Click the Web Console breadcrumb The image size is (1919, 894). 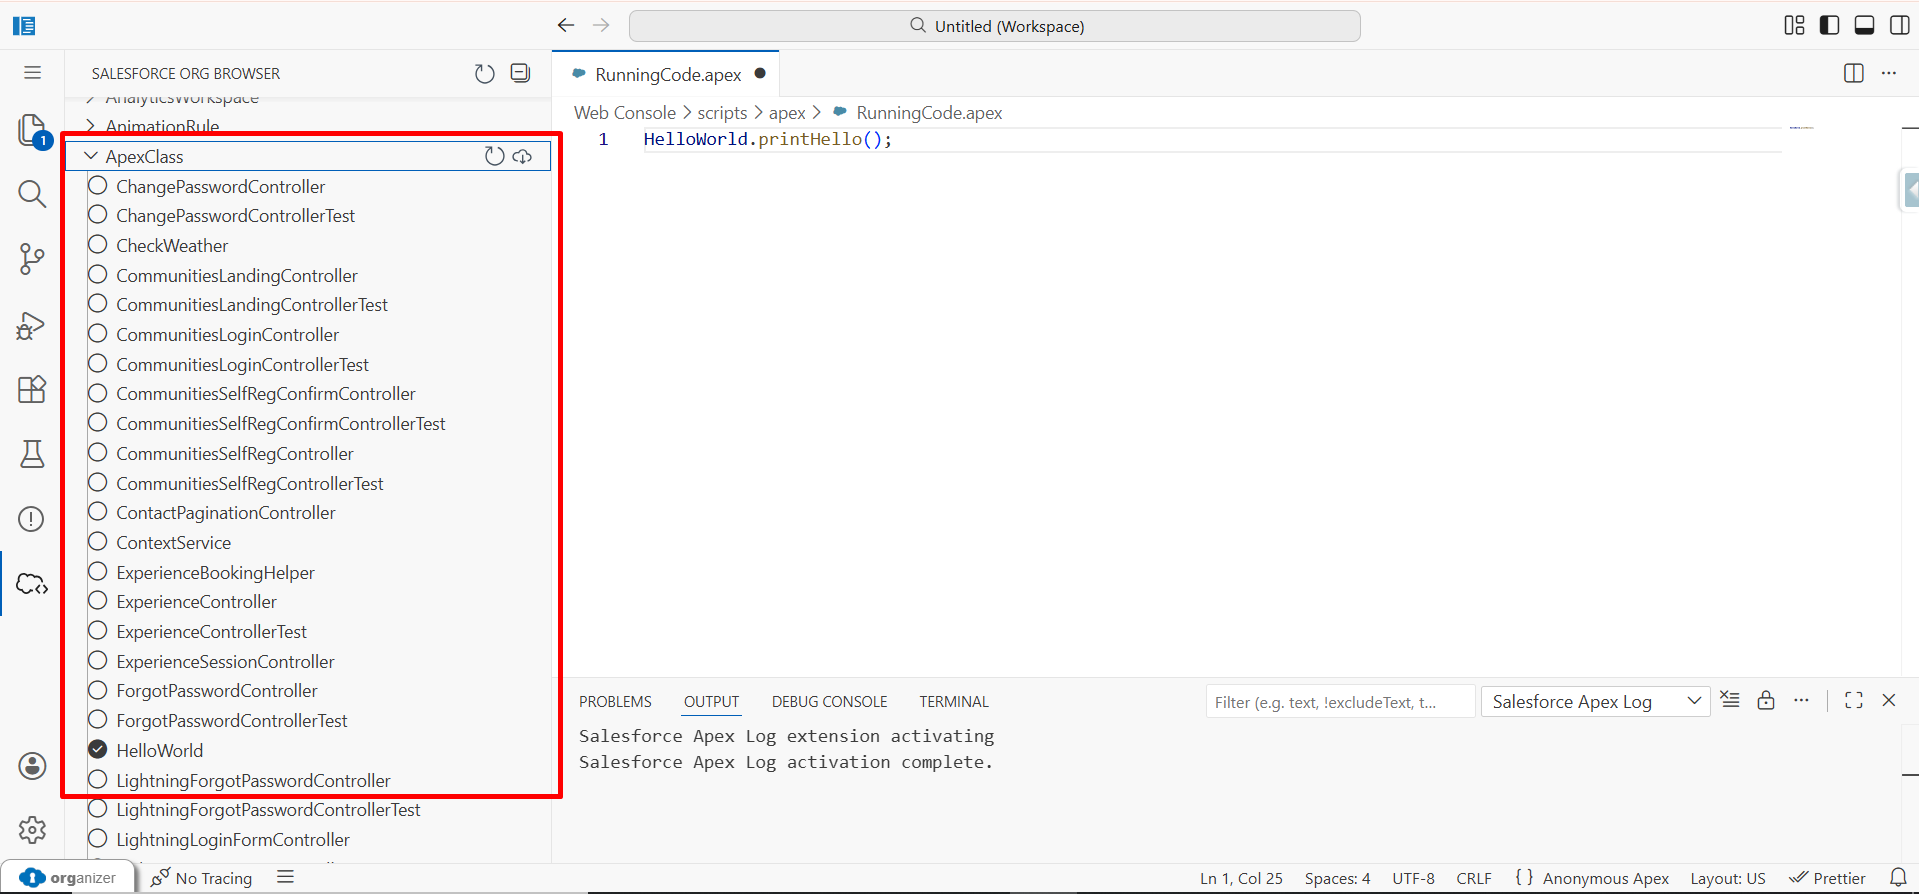[625, 113]
